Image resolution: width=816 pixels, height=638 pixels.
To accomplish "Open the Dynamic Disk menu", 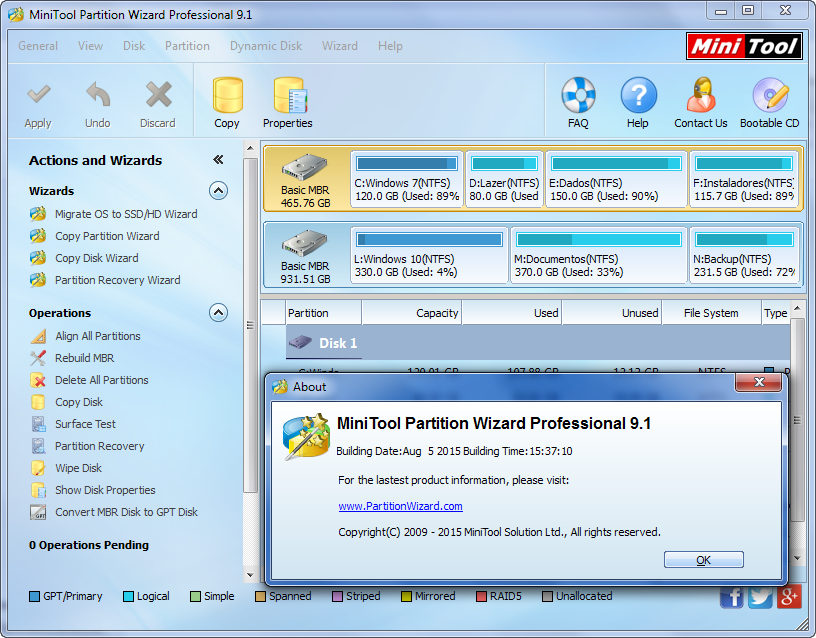I will (266, 46).
